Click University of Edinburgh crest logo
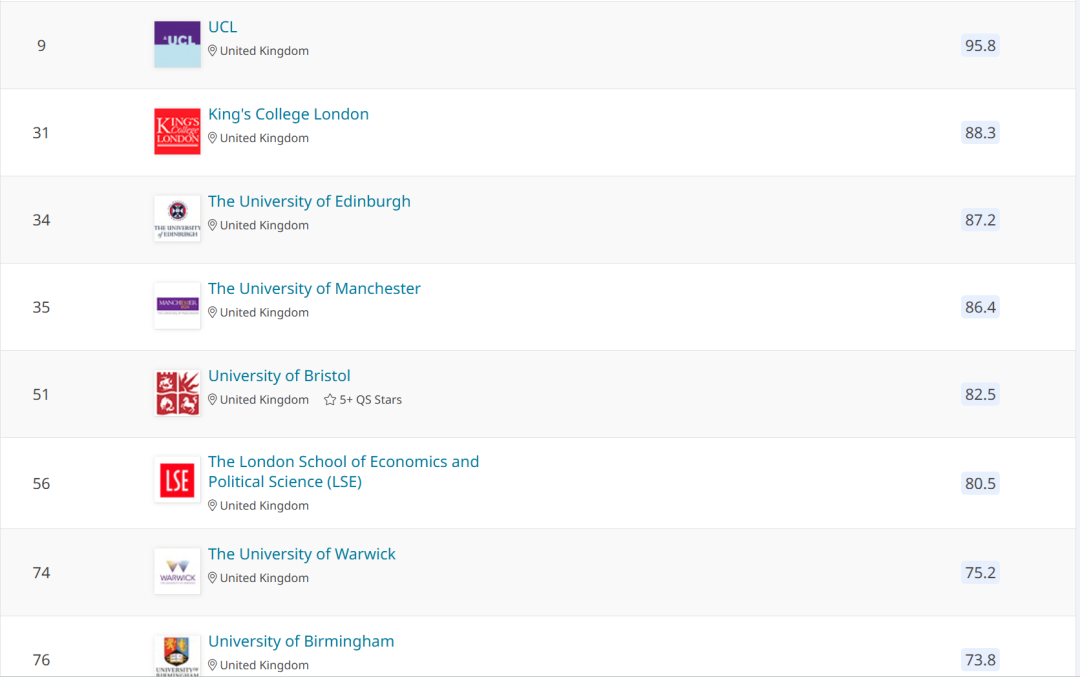This screenshot has height=677, width=1080. tap(177, 219)
